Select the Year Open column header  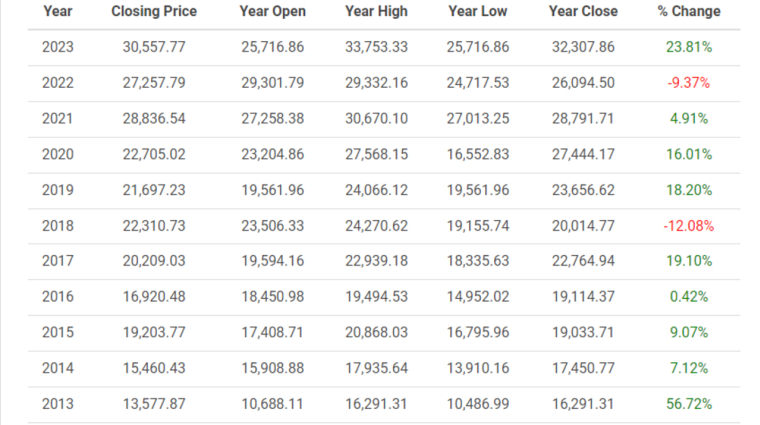273,12
